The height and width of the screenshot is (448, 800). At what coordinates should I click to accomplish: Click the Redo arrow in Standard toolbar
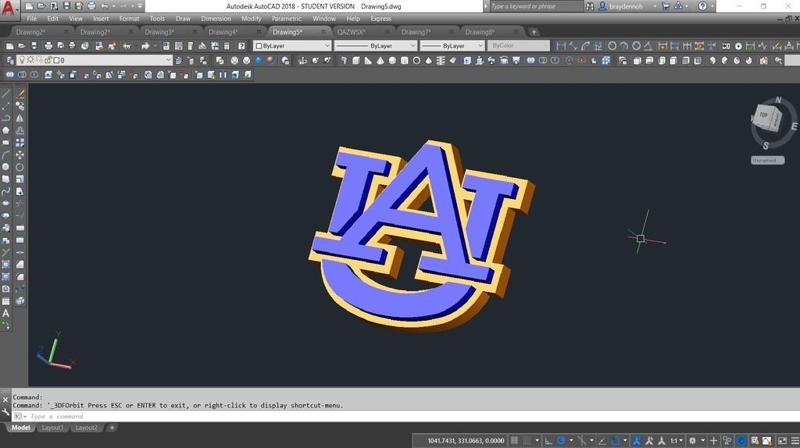[x=145, y=46]
